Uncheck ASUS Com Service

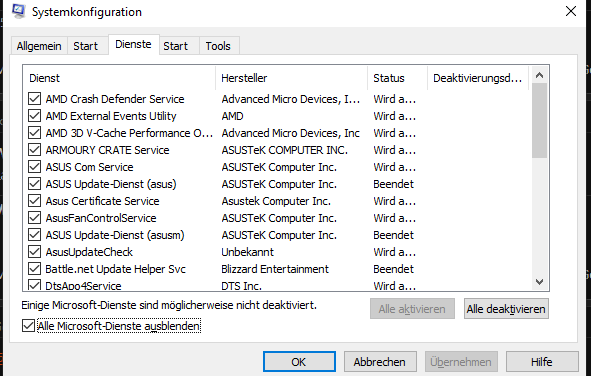[34, 167]
